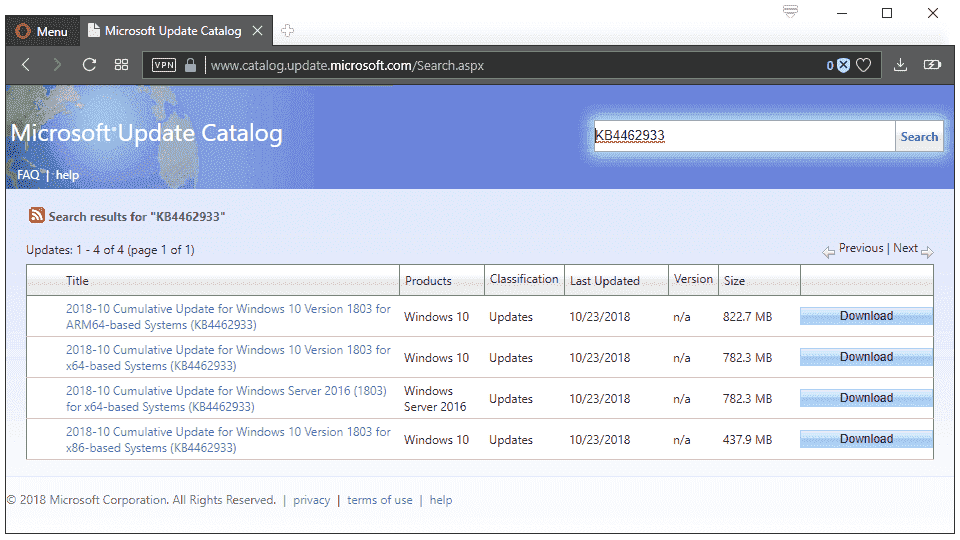
Task: Click the Next right arrow icon
Action: [x=927, y=252]
